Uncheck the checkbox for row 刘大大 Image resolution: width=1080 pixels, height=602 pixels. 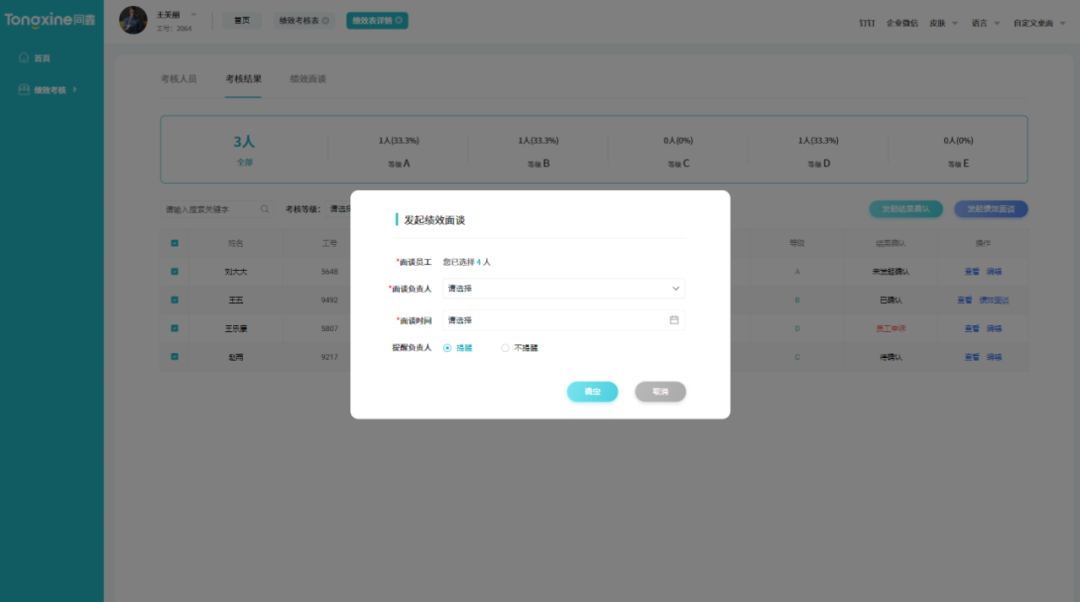click(x=175, y=271)
